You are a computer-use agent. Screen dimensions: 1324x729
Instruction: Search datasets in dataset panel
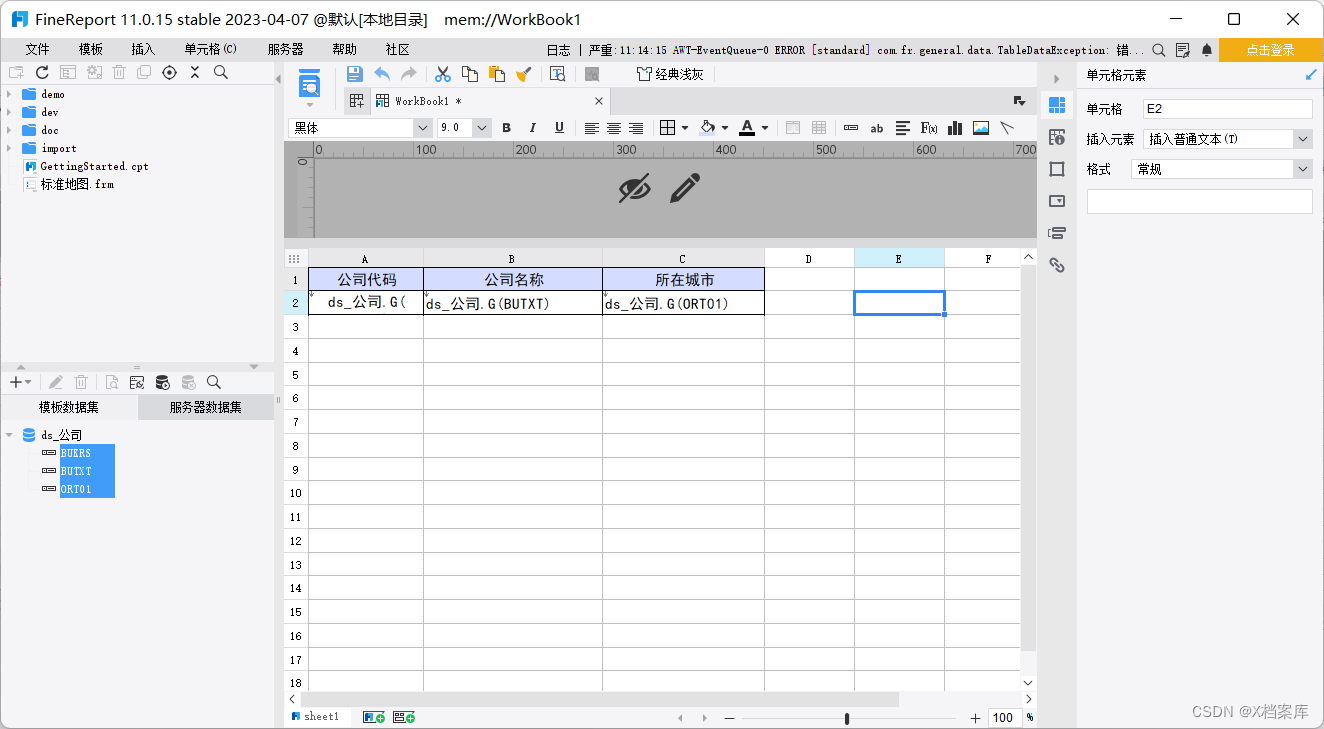tap(213, 382)
